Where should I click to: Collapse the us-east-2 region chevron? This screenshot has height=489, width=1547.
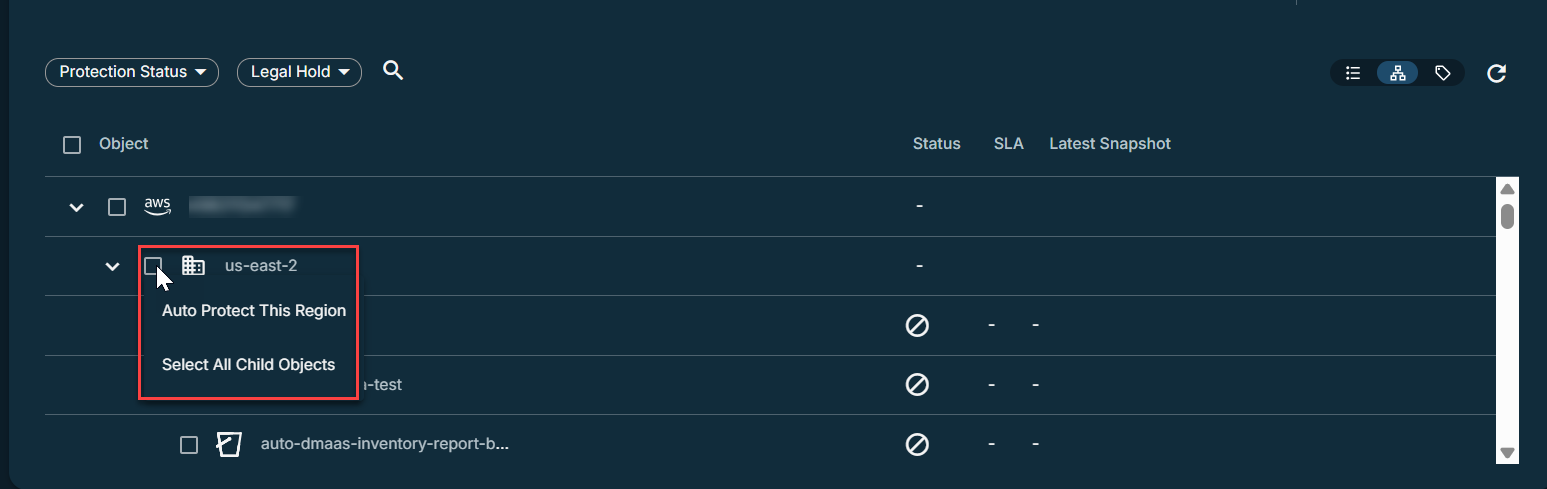pos(113,267)
